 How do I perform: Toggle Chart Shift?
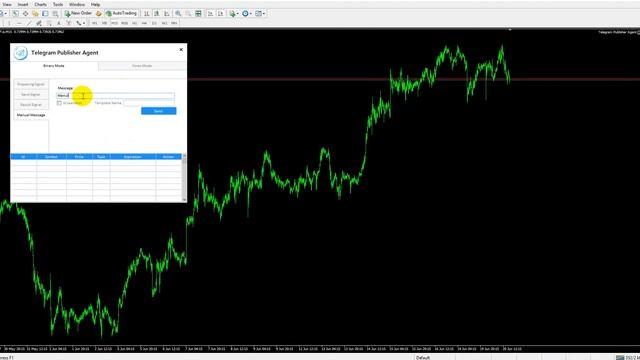(220, 13)
